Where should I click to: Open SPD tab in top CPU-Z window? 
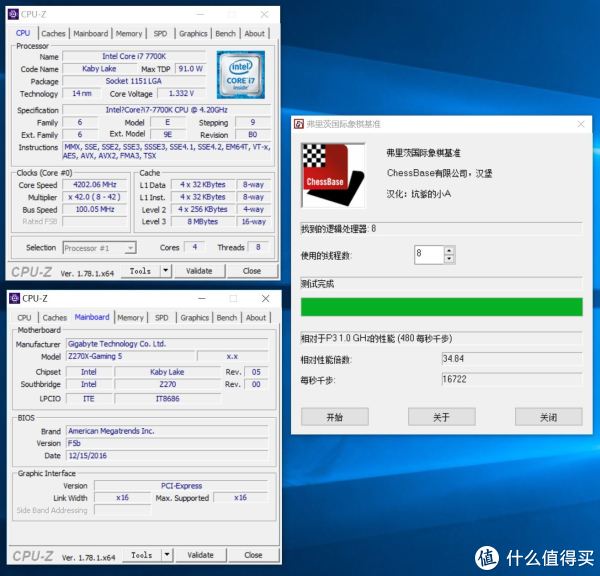tap(160, 34)
